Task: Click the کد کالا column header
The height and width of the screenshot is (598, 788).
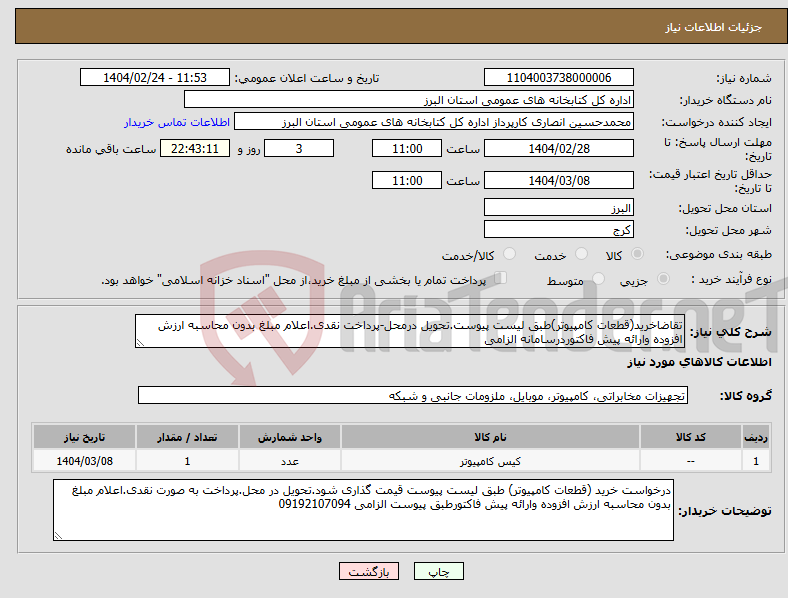Action: click(691, 437)
